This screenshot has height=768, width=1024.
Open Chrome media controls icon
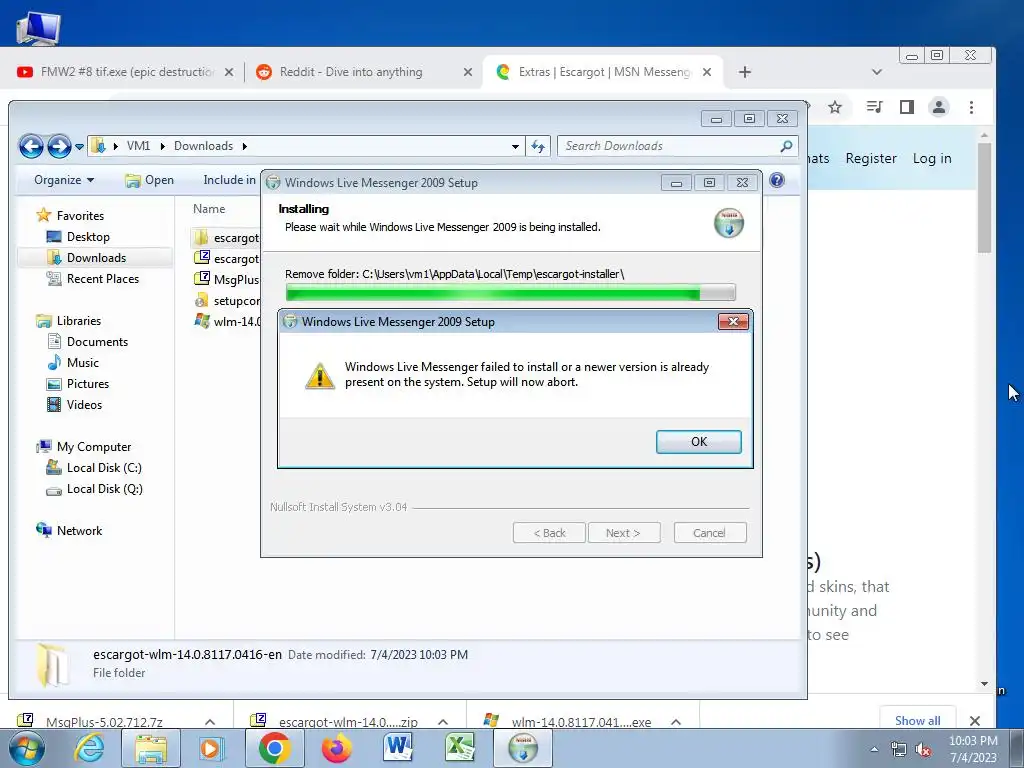[874, 107]
